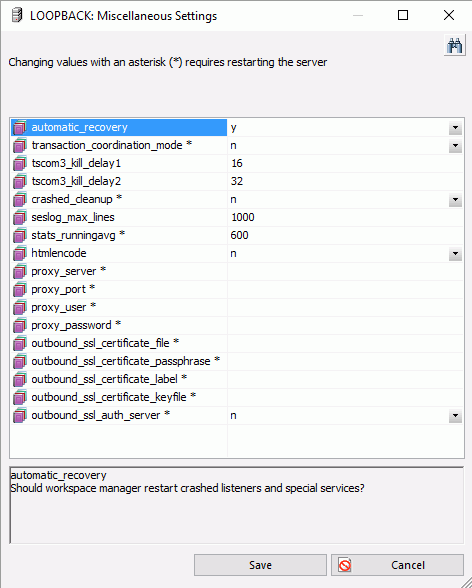Screen dimensions: 472x588
Task: Click the seslog_max_lines value 1000
Action: coord(243,218)
